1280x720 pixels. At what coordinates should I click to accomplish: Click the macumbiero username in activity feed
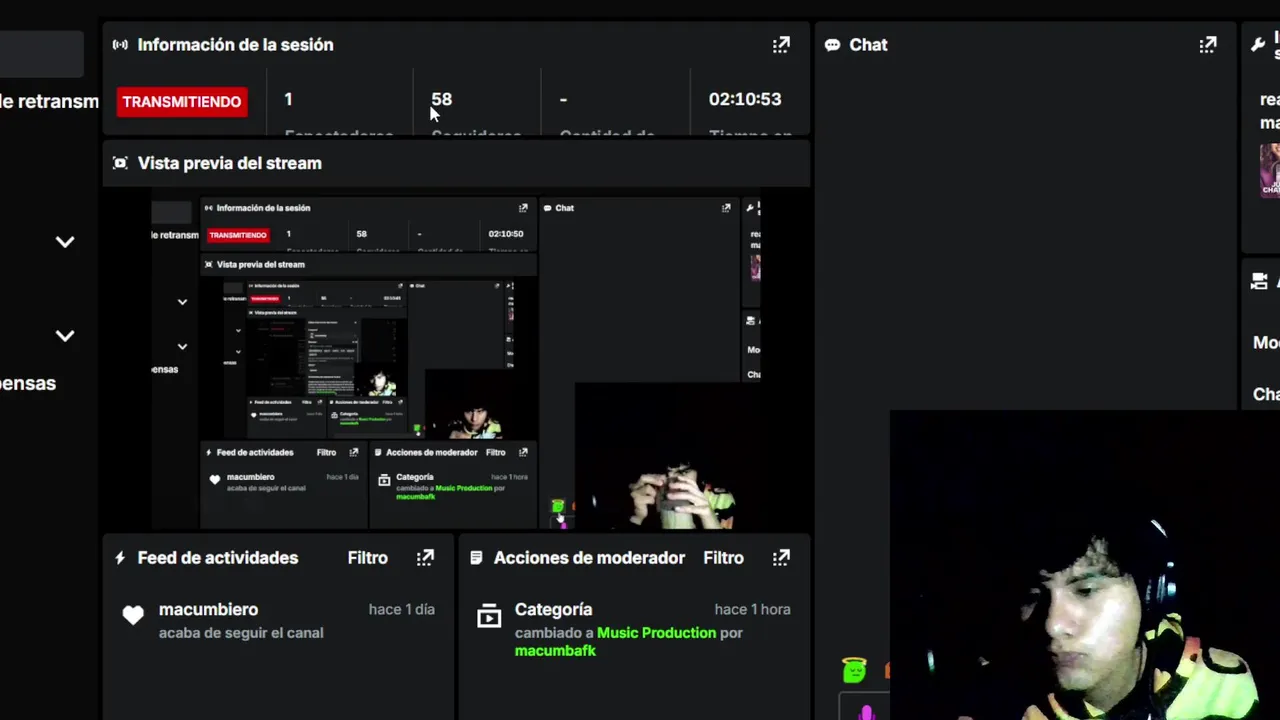tap(208, 609)
